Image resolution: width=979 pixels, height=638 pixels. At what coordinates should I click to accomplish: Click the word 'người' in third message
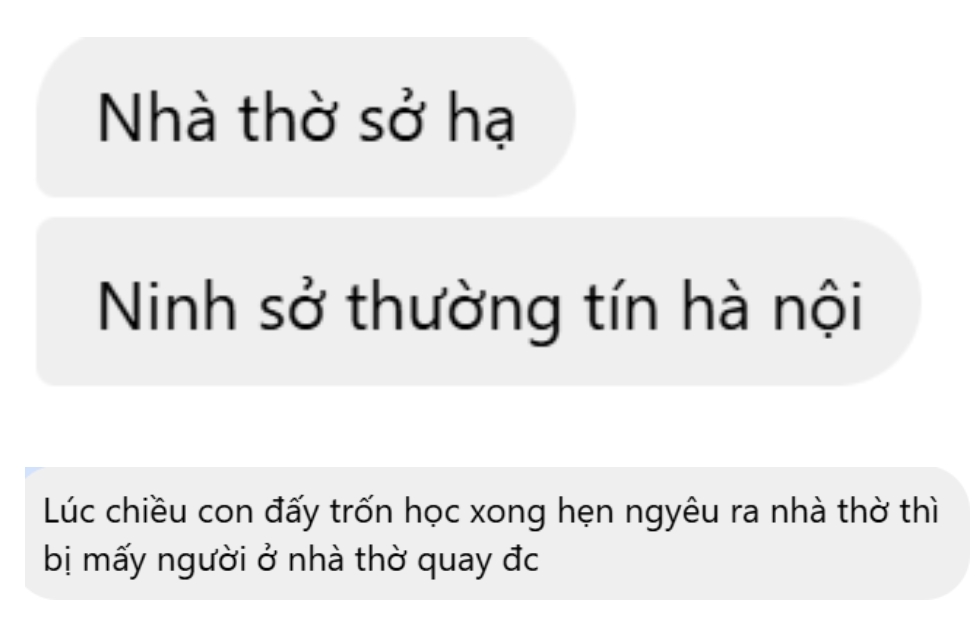pos(202,560)
